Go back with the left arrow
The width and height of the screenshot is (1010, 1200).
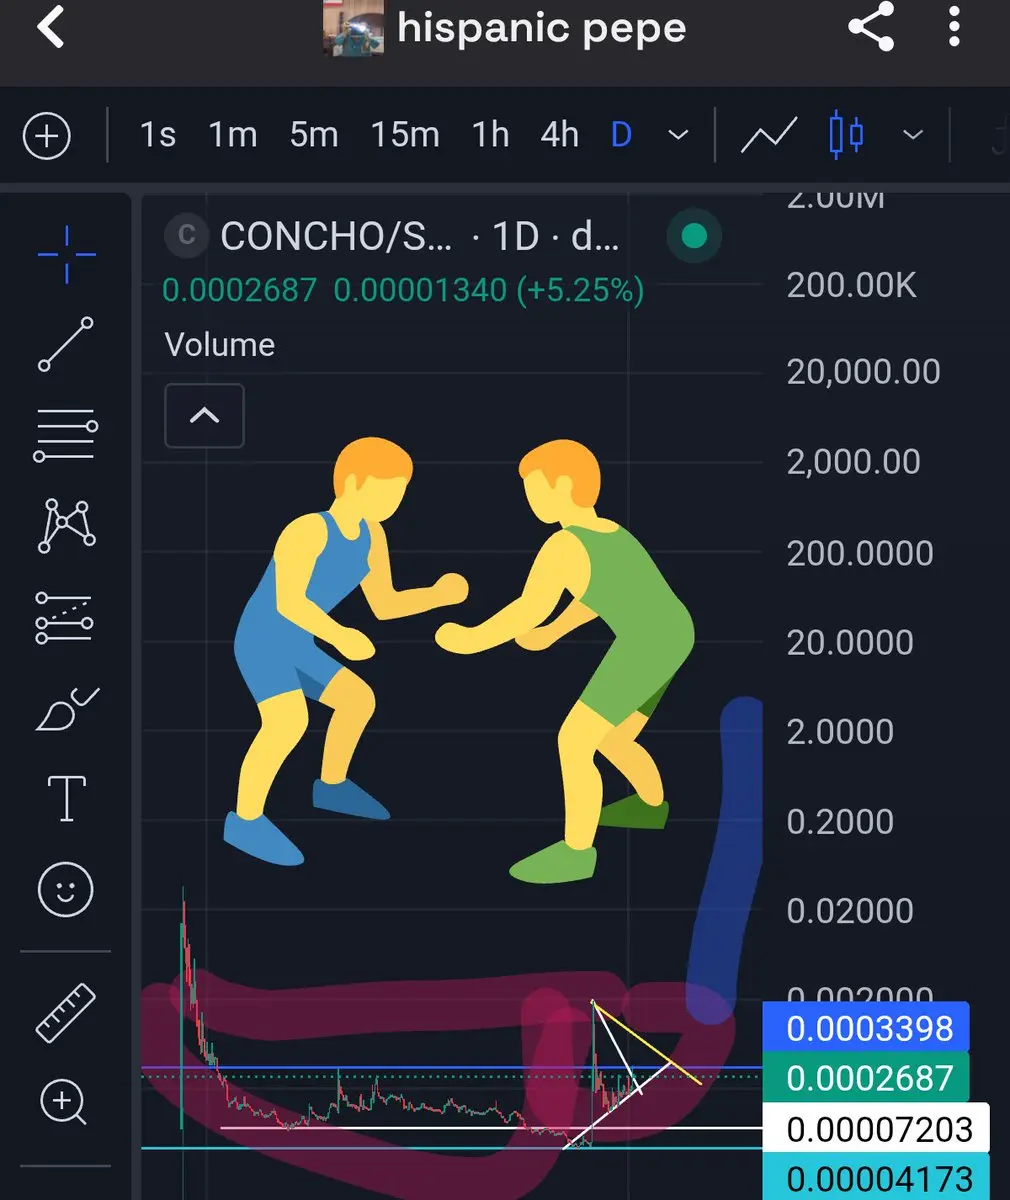tap(50, 27)
